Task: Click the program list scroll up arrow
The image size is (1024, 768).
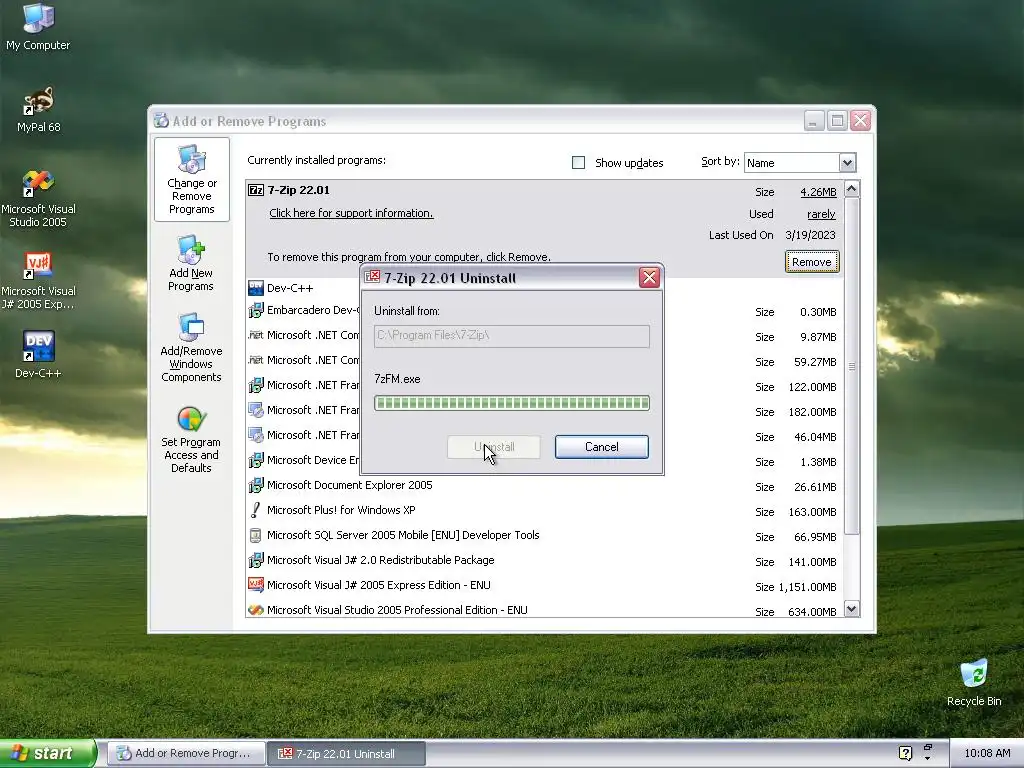Action: click(851, 189)
